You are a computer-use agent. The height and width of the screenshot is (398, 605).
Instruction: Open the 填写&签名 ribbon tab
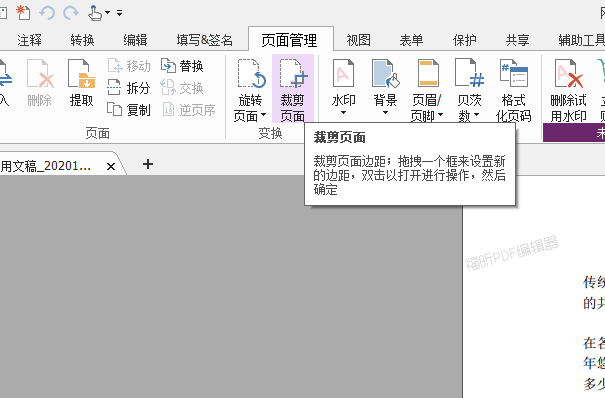click(x=204, y=40)
